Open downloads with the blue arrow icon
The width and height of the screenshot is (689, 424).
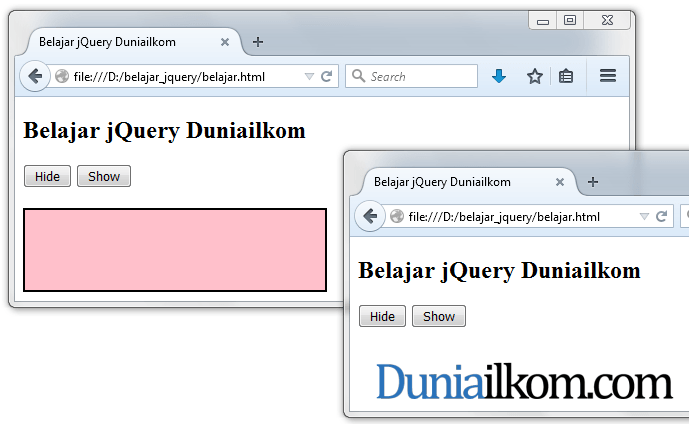(499, 76)
